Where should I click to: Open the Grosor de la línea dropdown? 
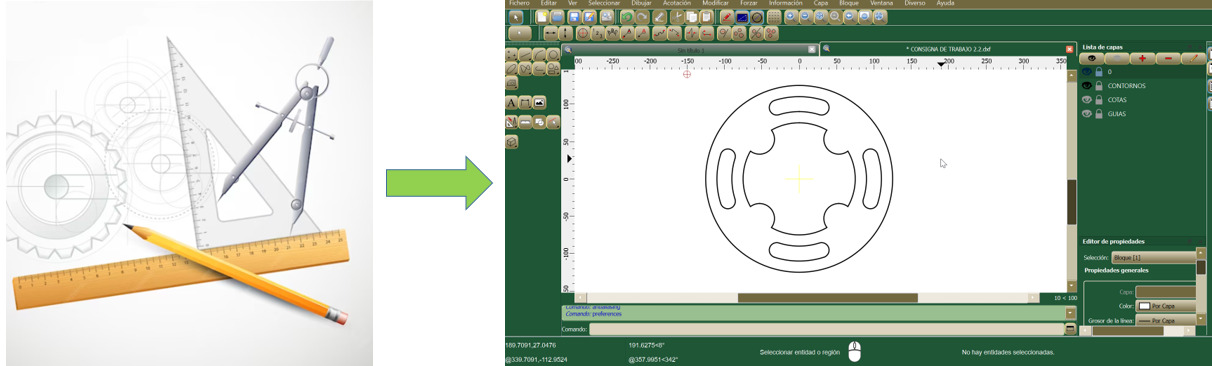[x=1165, y=321]
